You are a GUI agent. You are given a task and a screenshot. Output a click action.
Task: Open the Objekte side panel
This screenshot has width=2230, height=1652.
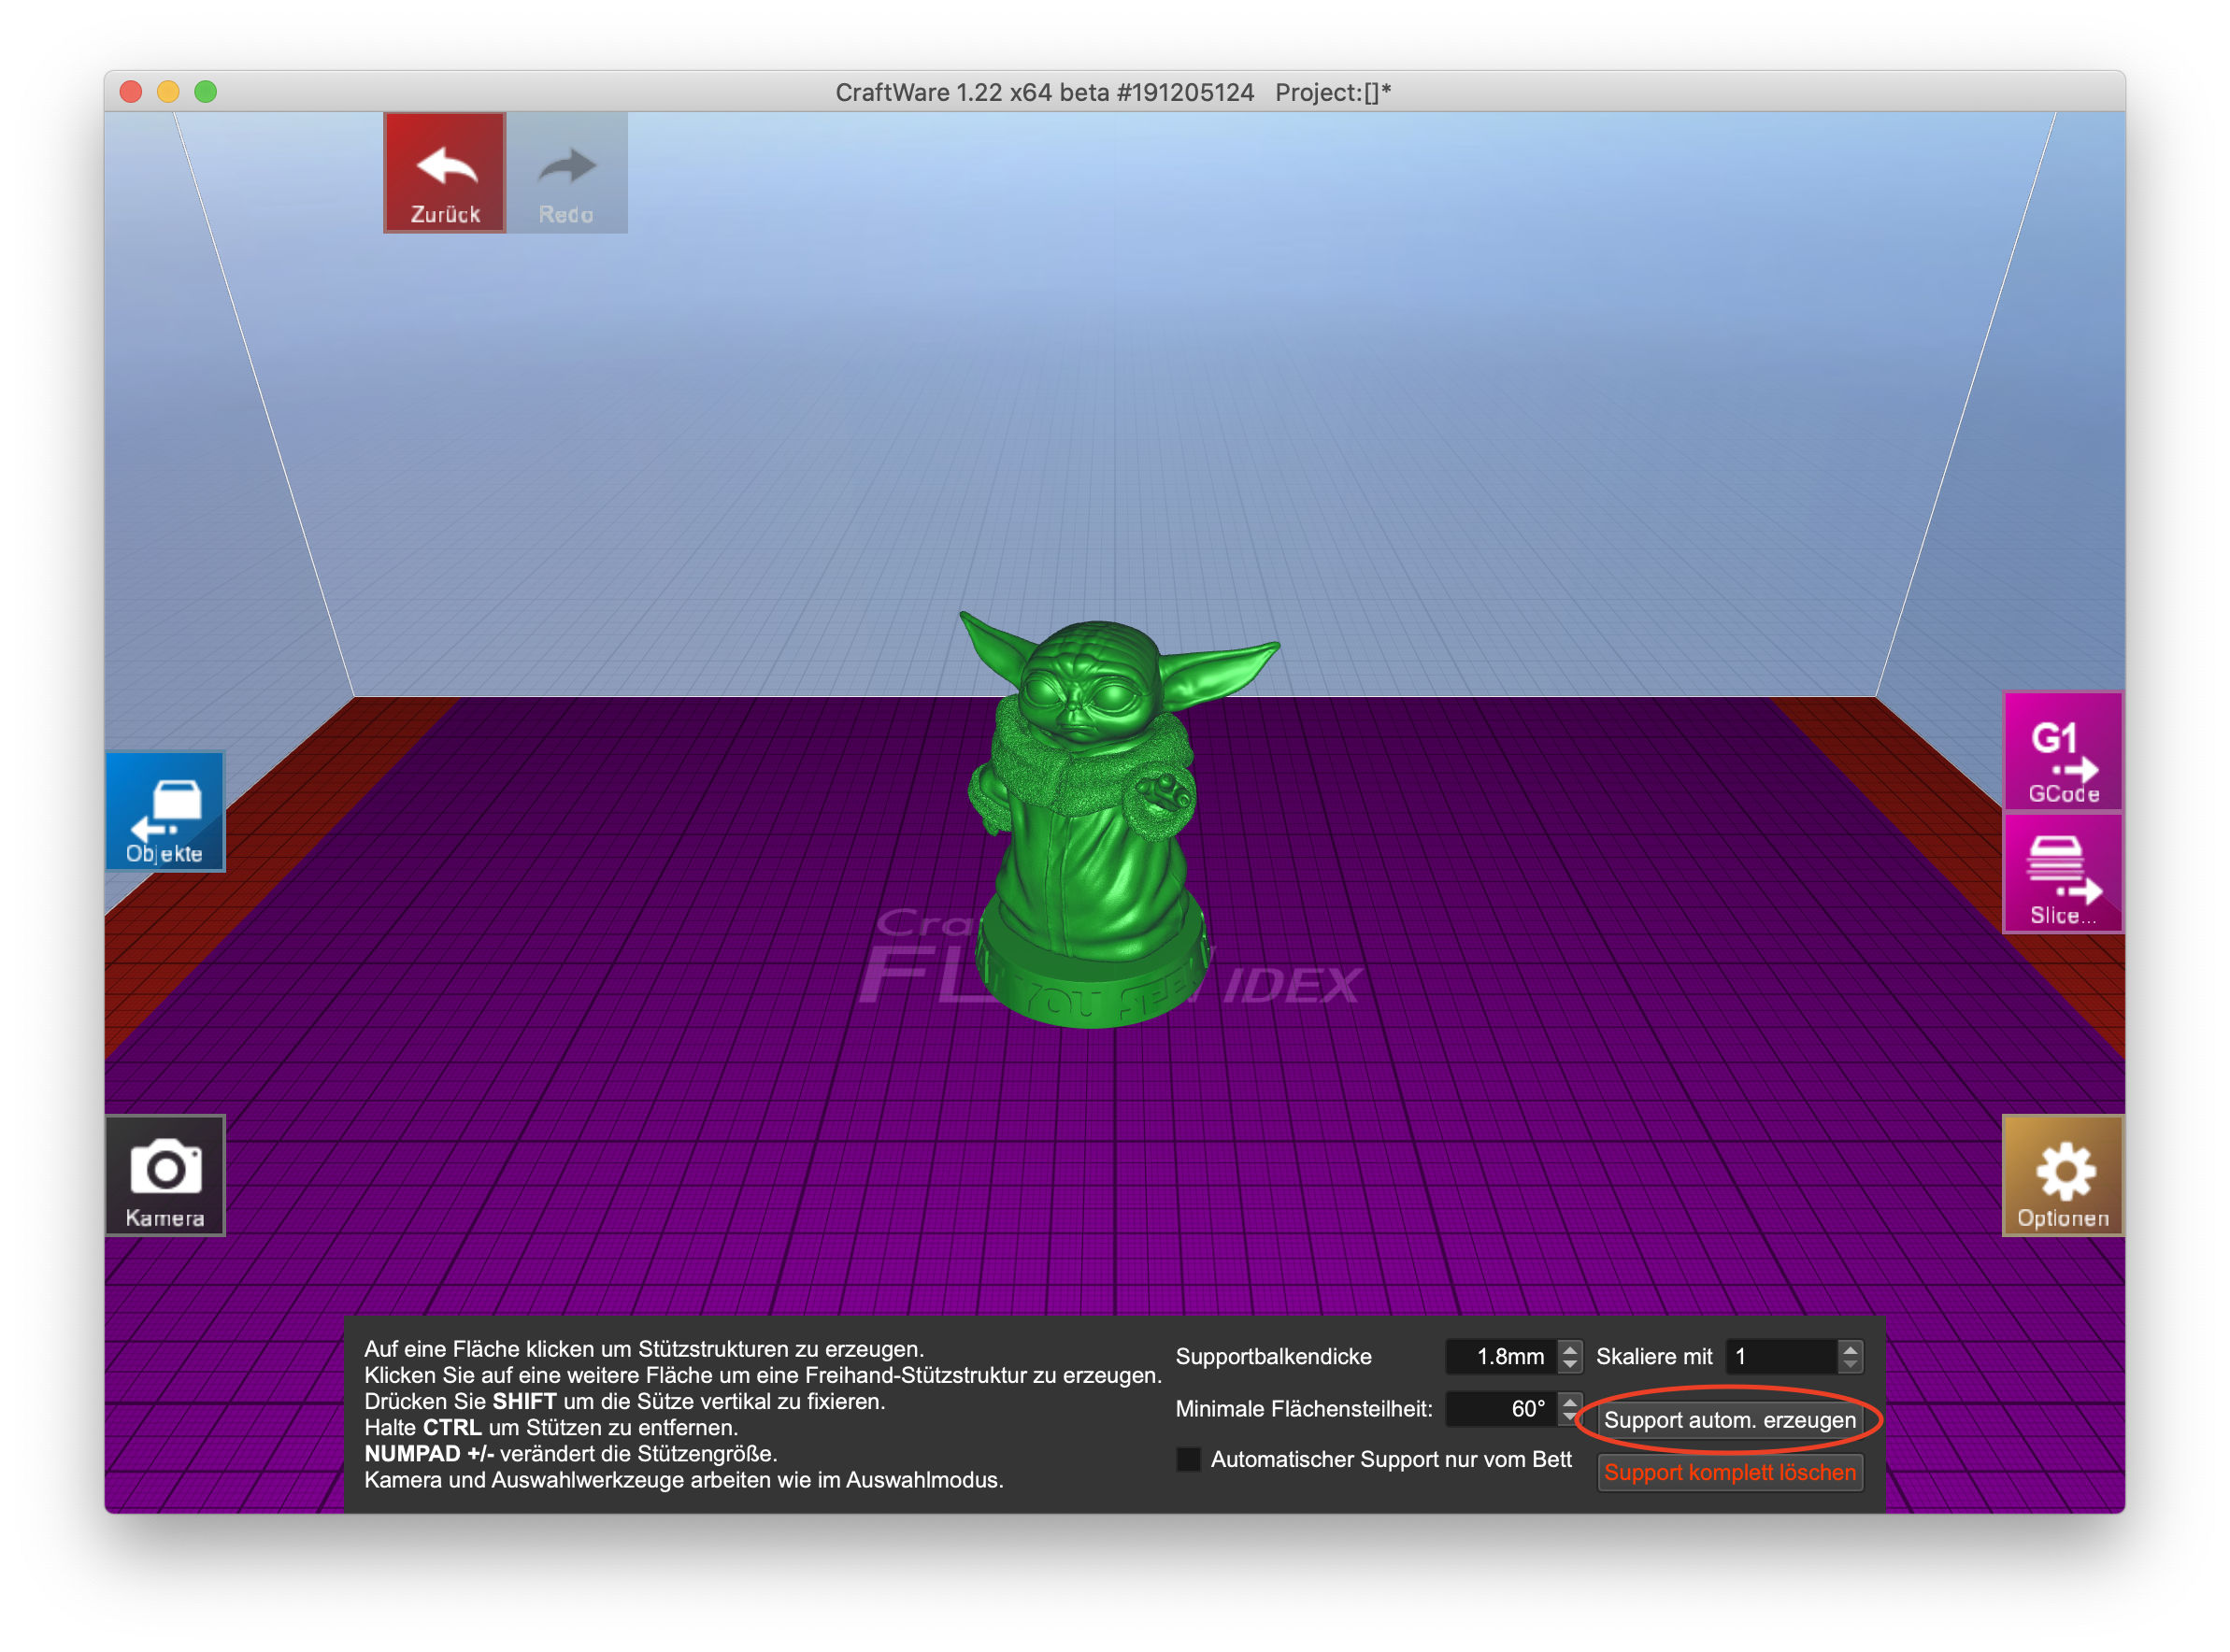[x=165, y=811]
